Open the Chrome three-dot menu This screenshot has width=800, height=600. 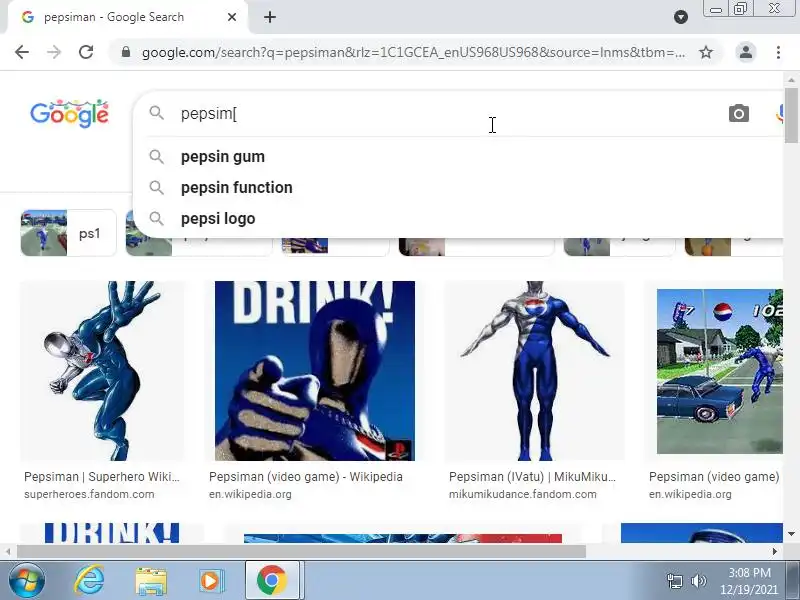point(778,52)
